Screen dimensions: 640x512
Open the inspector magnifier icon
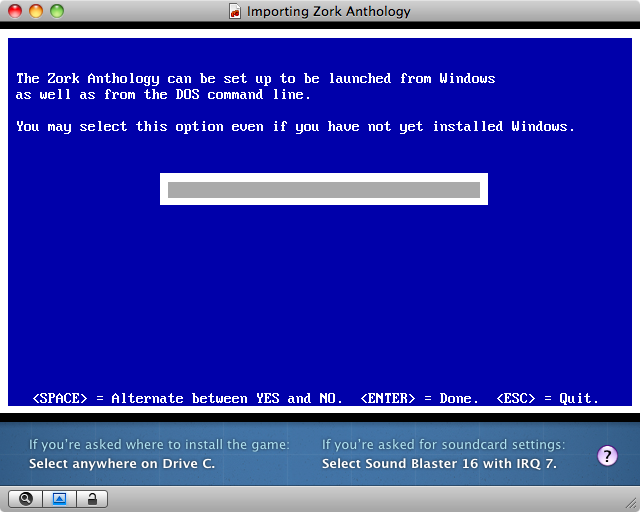click(25, 498)
